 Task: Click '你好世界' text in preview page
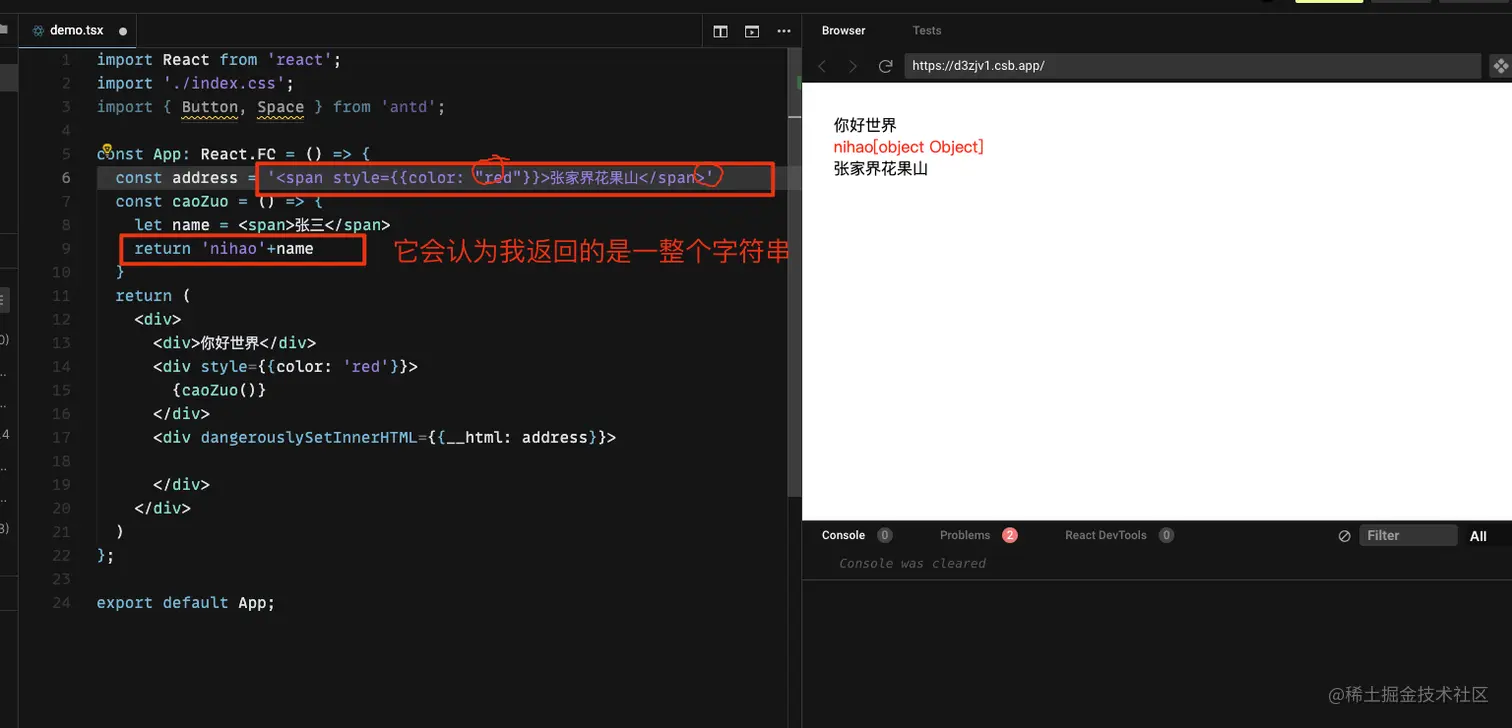coord(865,126)
